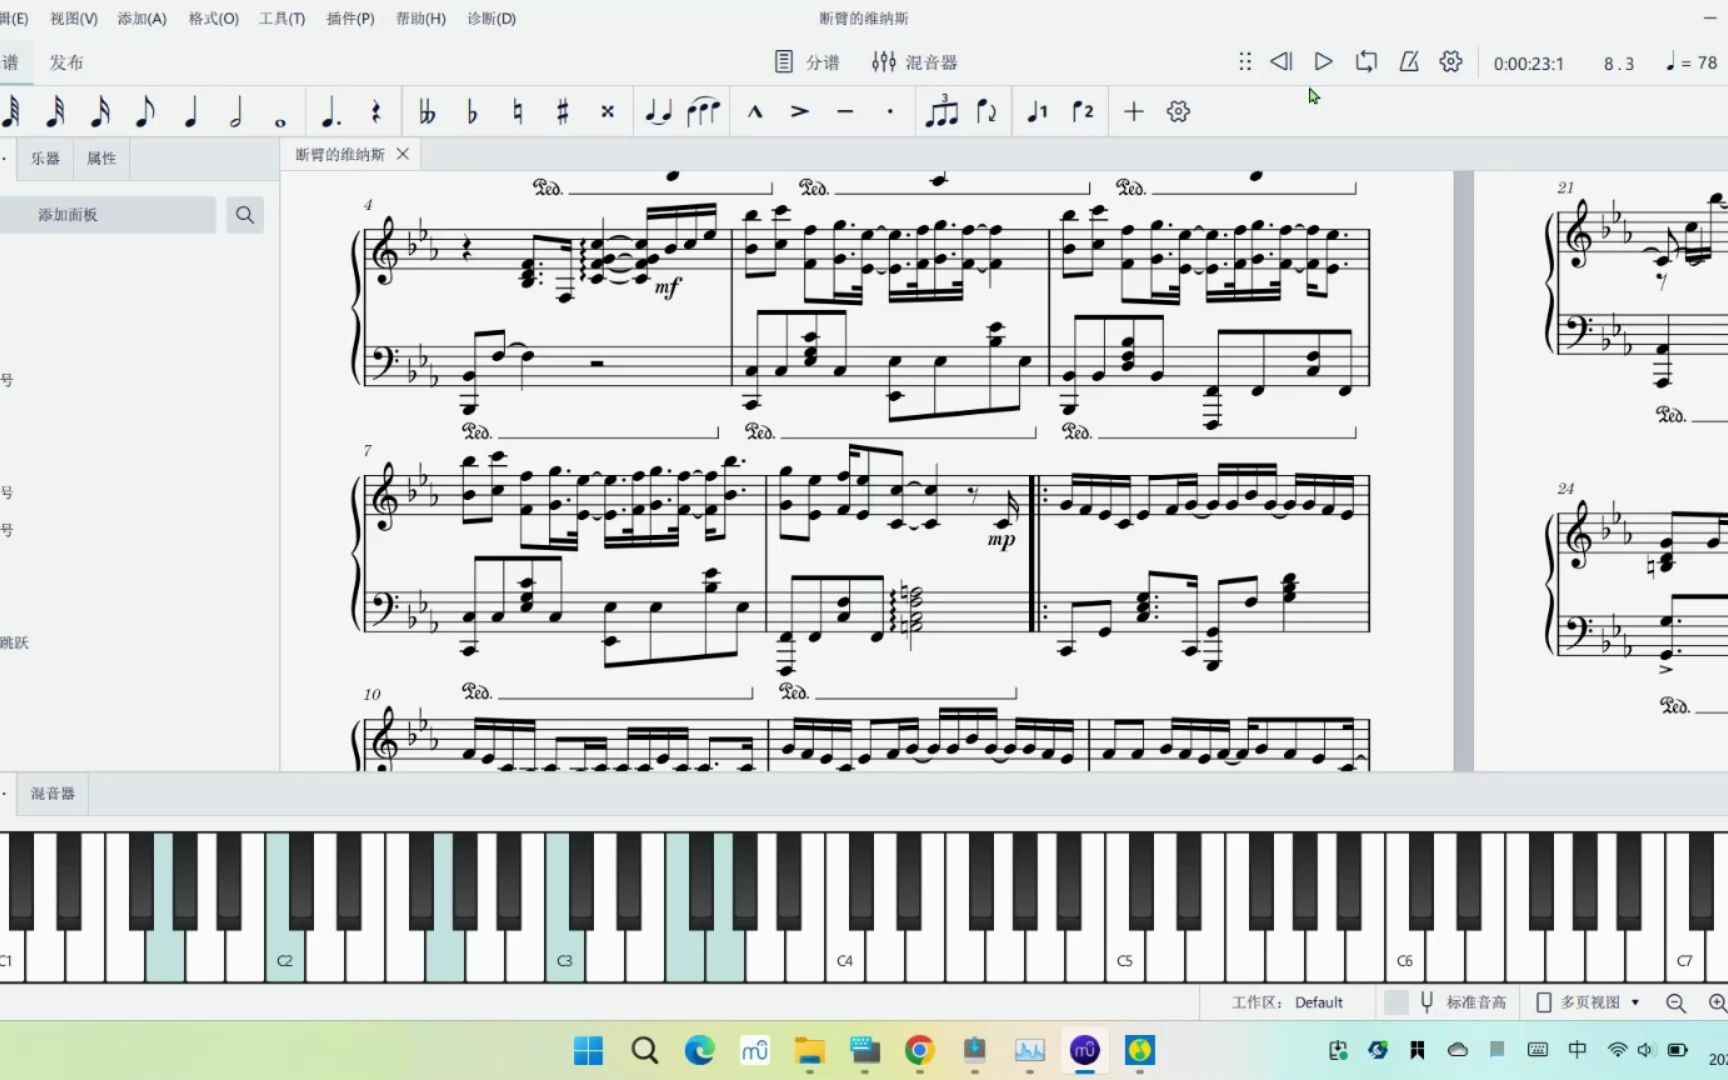Apply the flat accidental
Screen dimensions: 1728x1080
(x=472, y=111)
